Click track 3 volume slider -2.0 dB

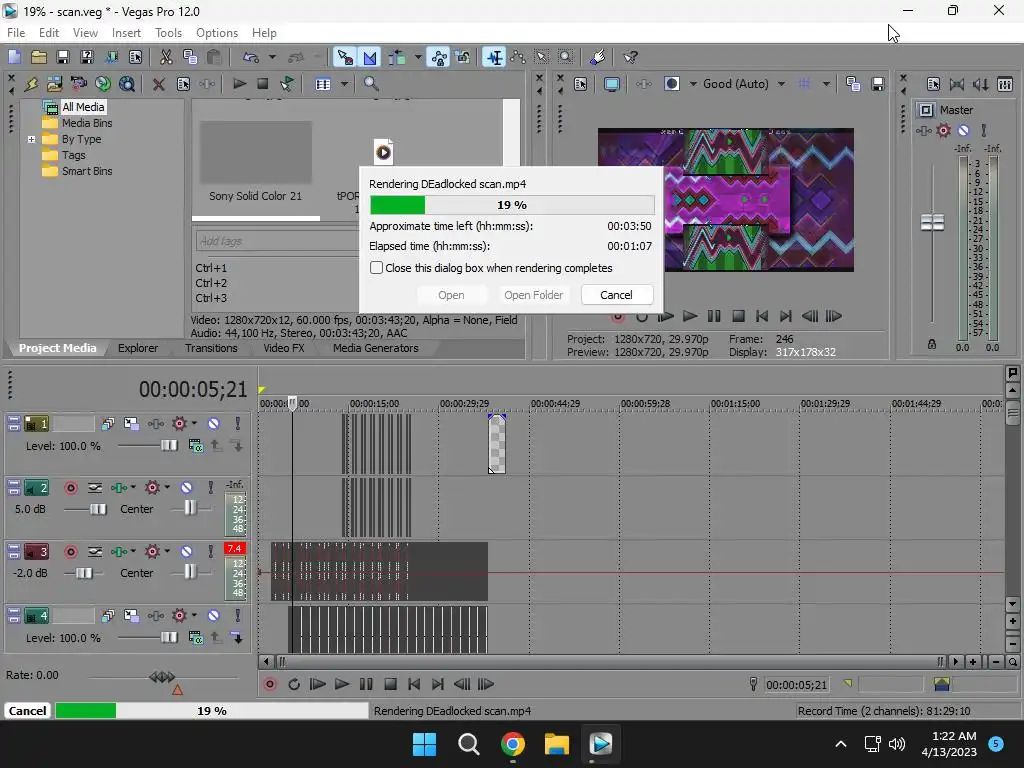coord(83,573)
